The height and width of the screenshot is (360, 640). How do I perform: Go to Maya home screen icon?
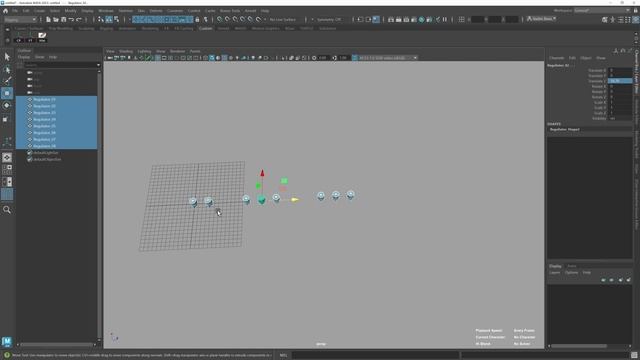click(5, 11)
